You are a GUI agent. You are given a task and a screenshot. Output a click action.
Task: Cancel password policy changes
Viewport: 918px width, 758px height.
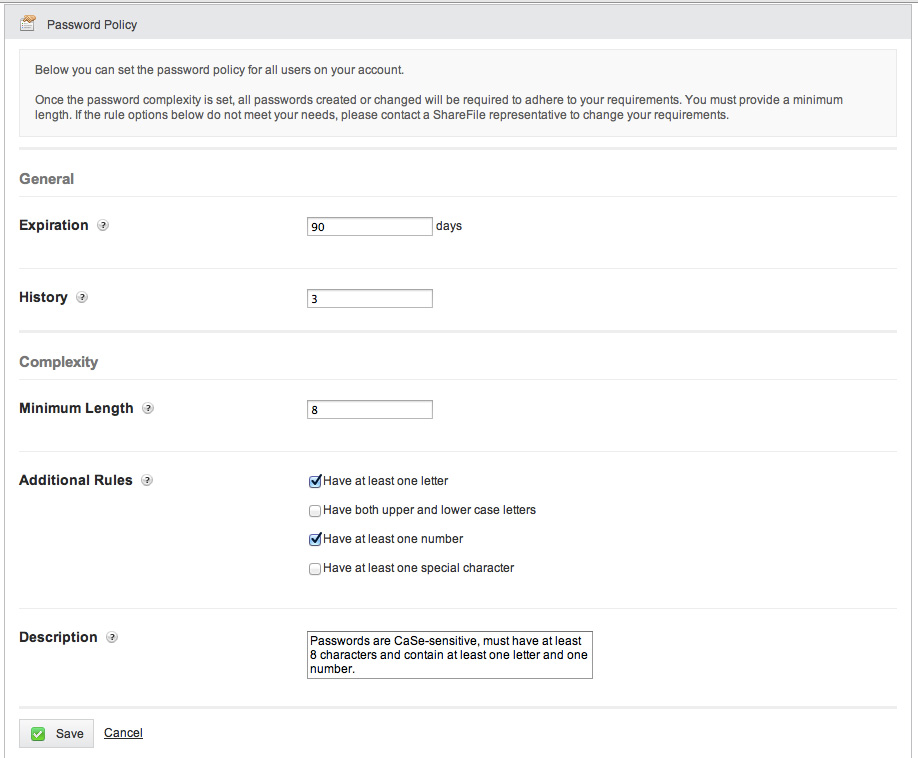[x=124, y=733]
